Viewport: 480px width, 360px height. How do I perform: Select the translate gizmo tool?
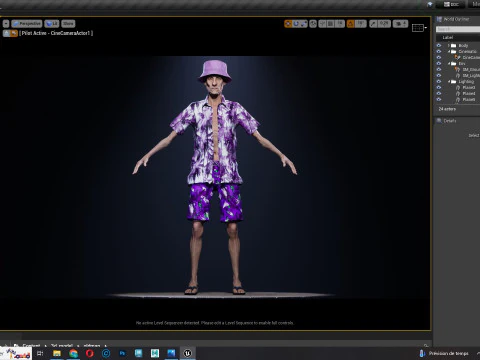tap(288, 24)
